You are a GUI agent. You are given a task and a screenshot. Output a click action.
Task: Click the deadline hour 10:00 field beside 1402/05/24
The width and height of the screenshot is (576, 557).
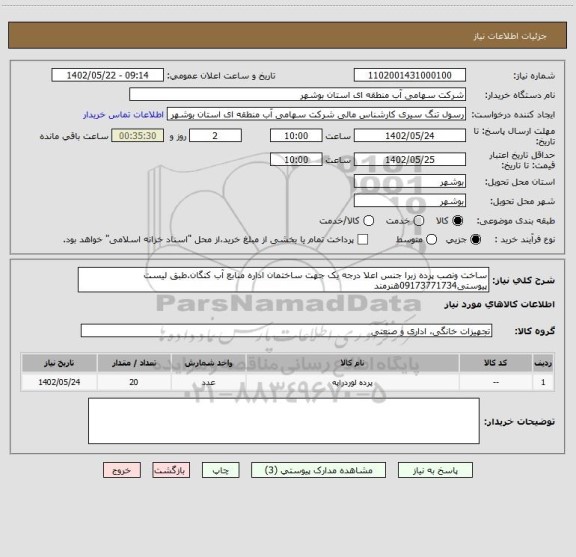[x=296, y=136]
